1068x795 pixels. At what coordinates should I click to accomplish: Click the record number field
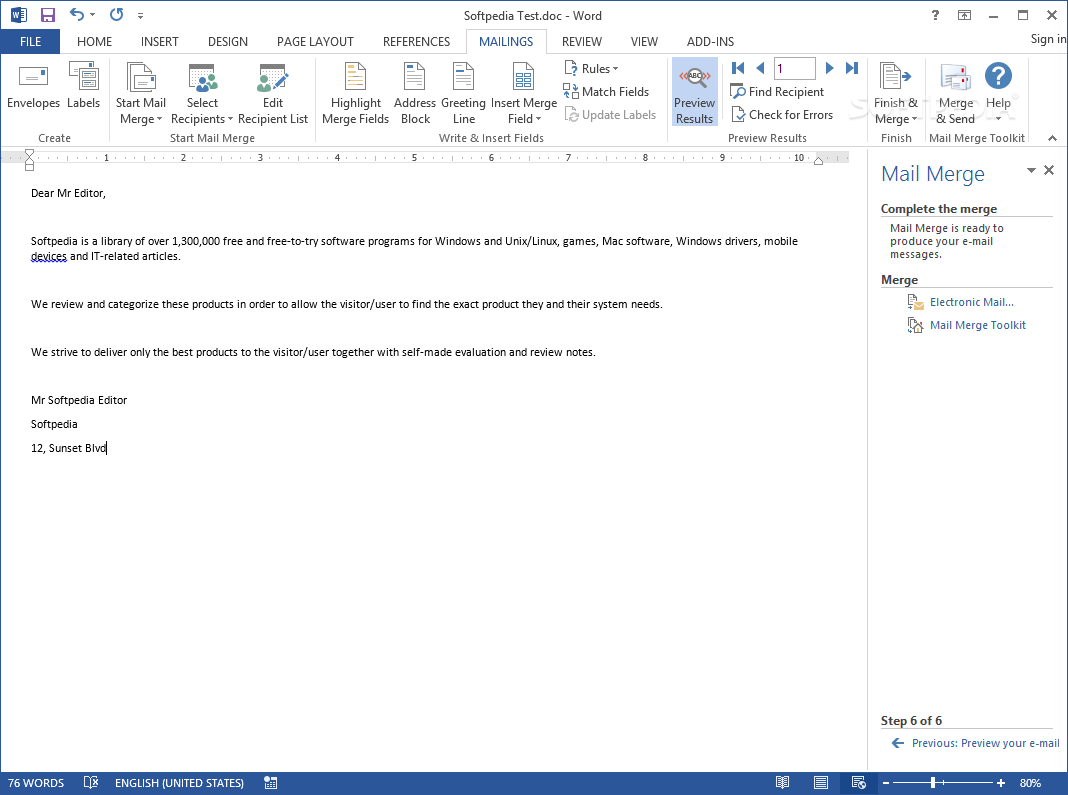[794, 68]
